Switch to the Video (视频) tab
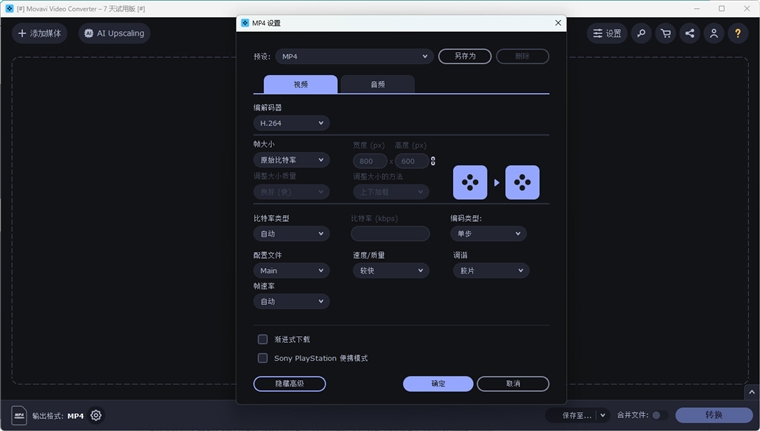760x431 pixels. pos(301,84)
